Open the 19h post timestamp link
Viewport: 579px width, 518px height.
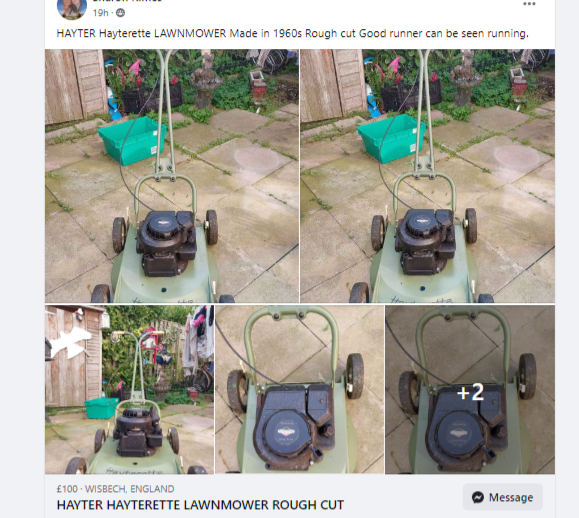point(100,13)
